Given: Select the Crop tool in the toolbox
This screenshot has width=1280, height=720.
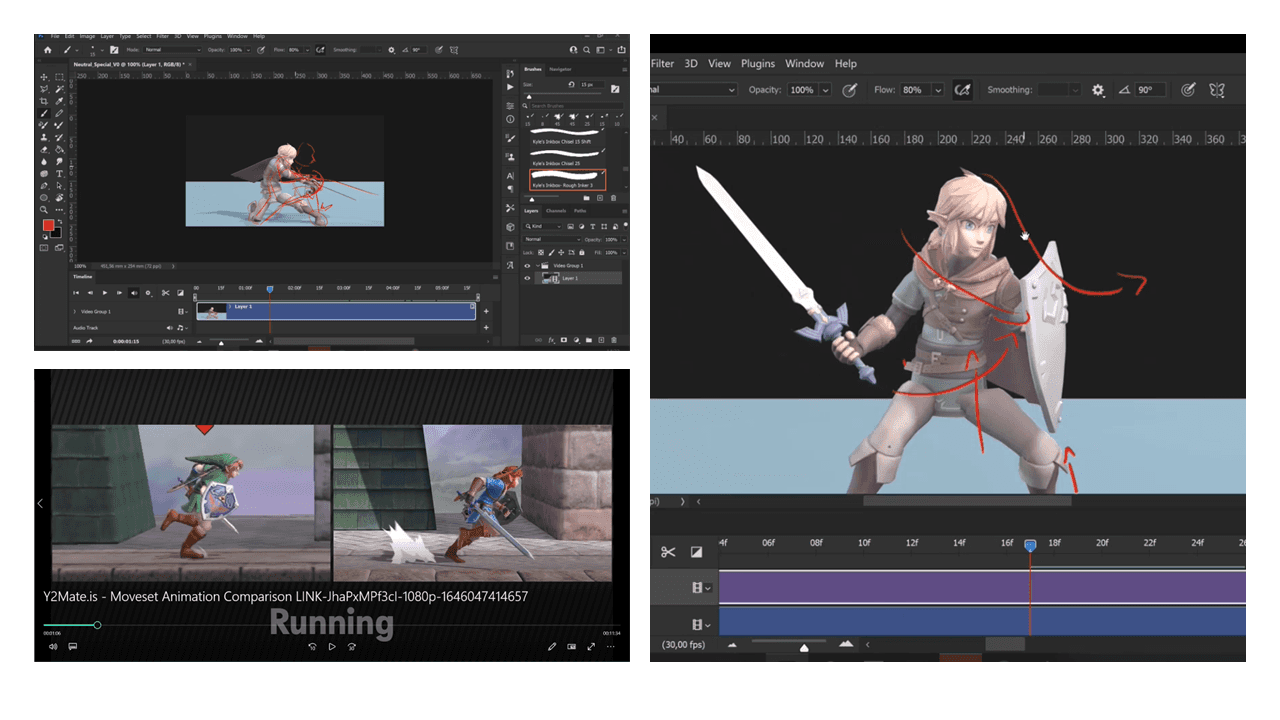Looking at the screenshot, I should [x=44, y=101].
